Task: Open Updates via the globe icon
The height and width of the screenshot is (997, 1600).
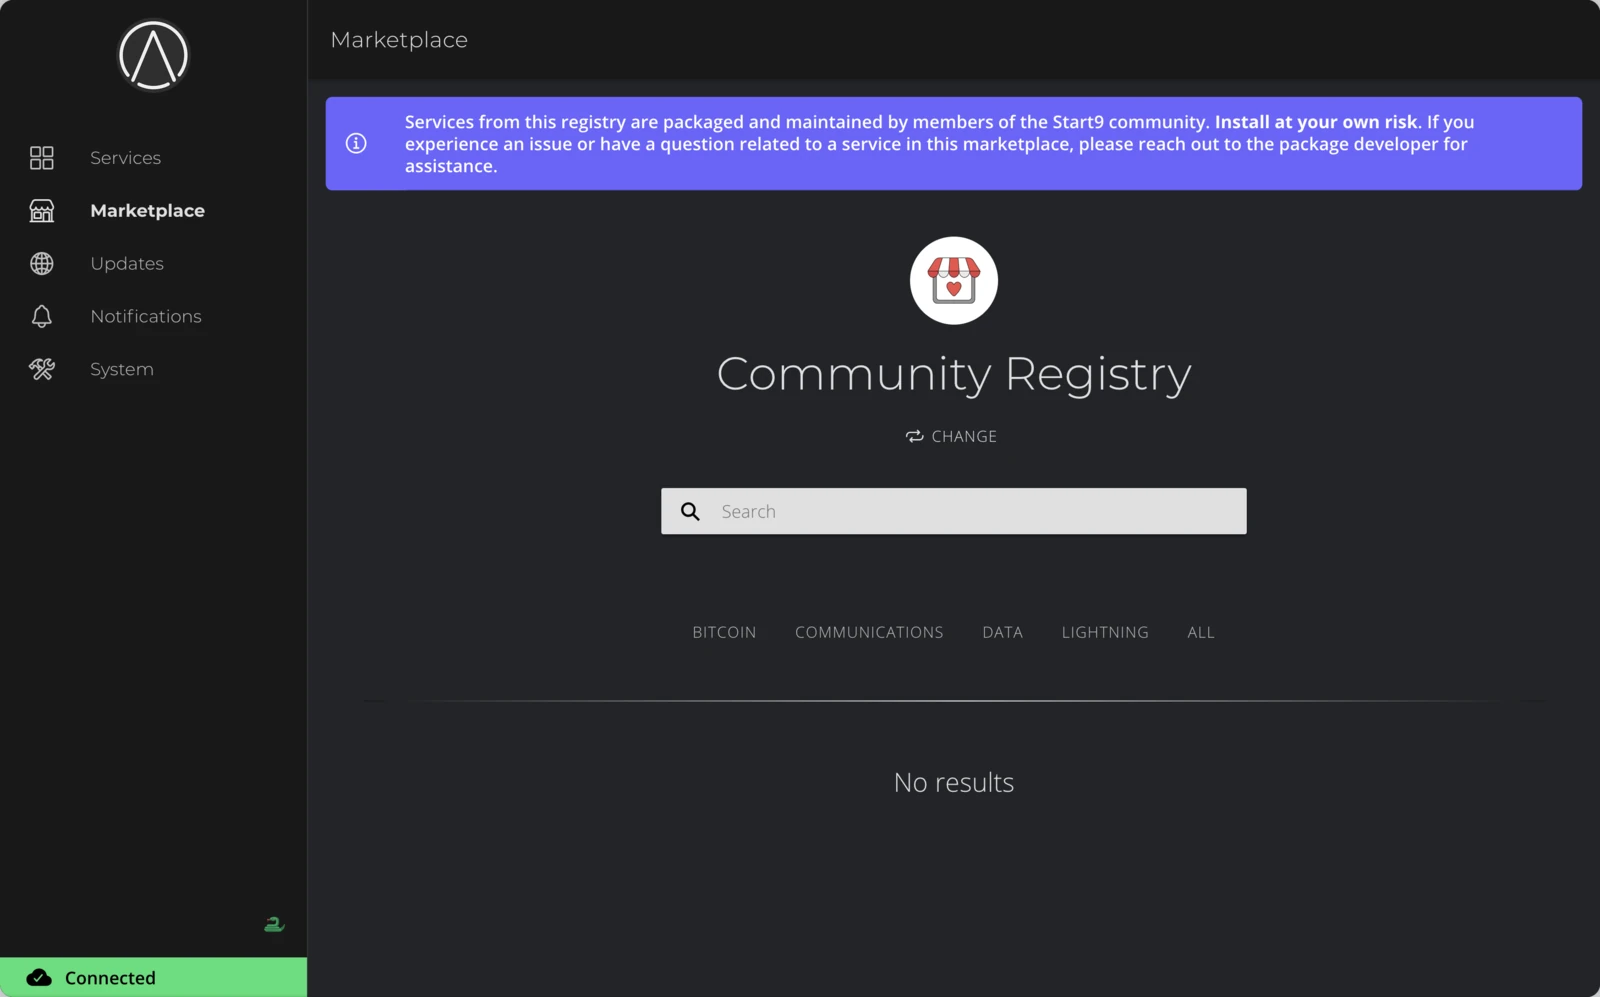Action: (41, 263)
